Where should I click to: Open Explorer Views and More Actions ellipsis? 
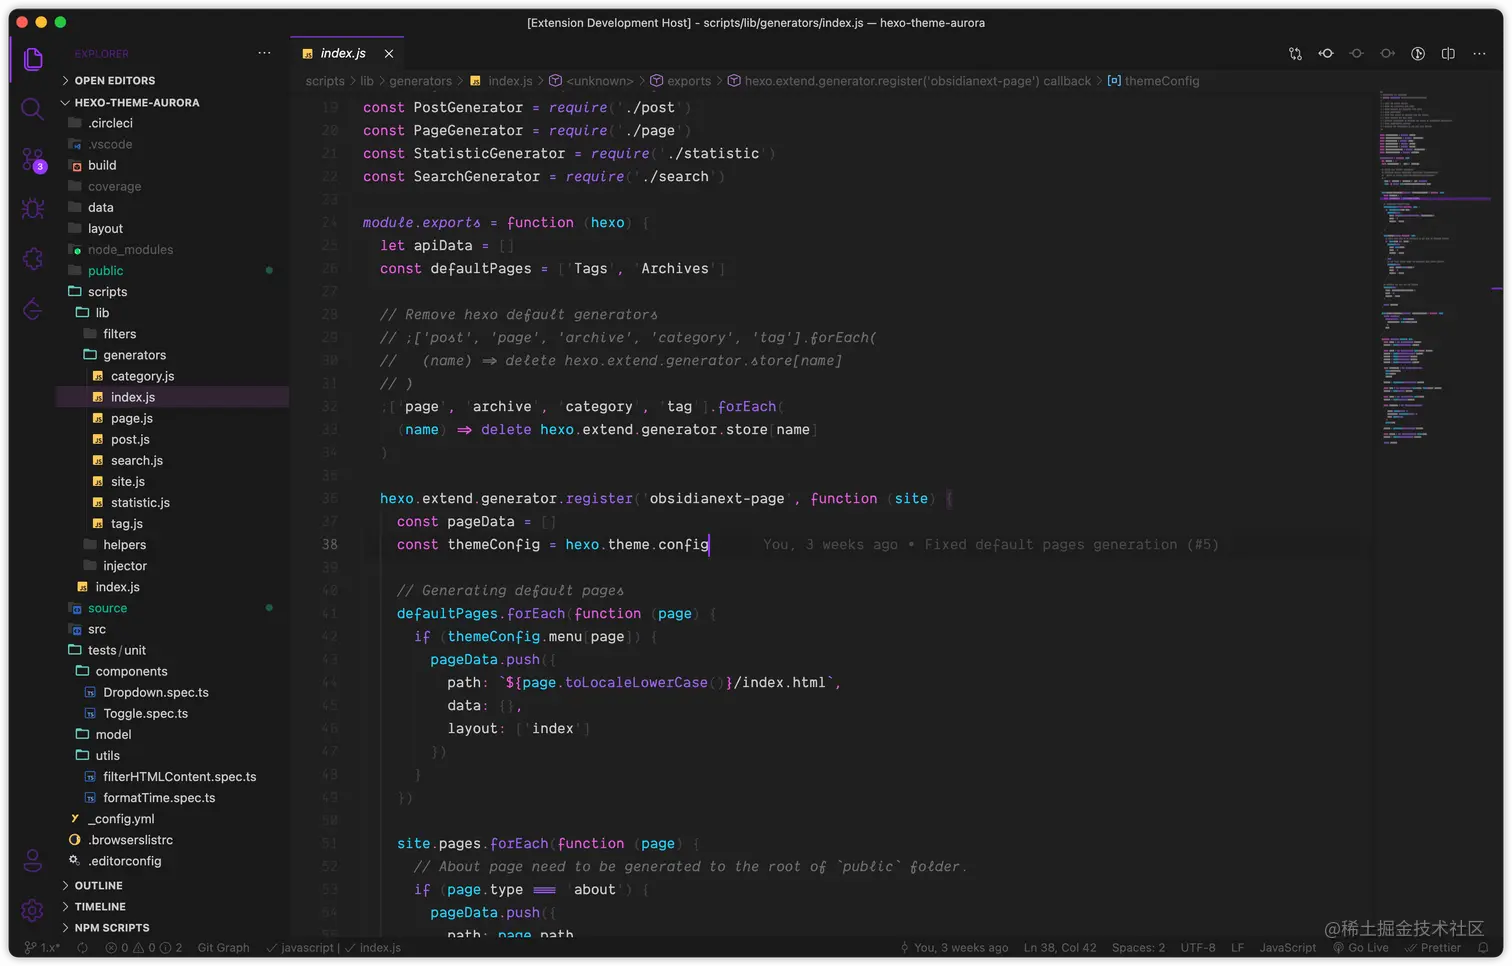point(264,53)
